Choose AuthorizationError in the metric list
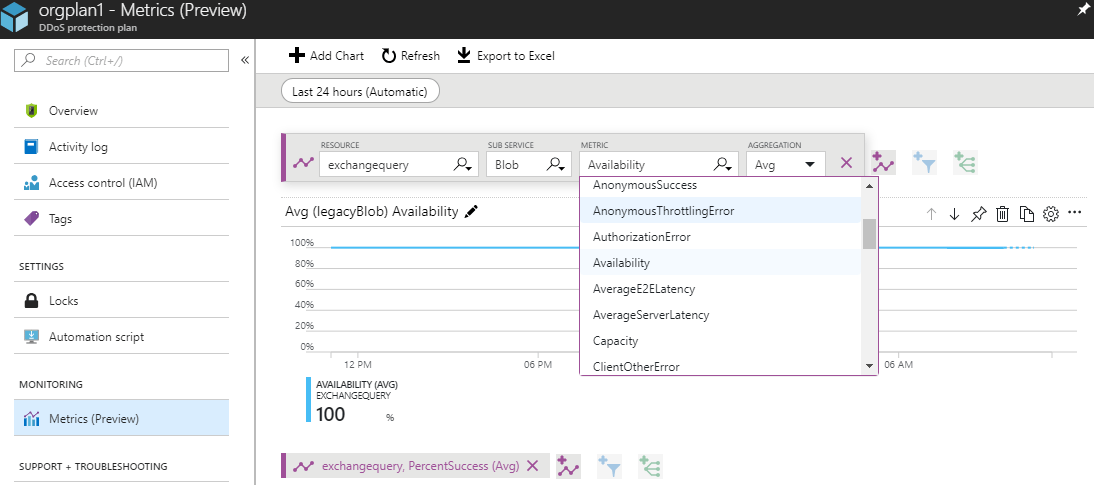The width and height of the screenshot is (1094, 485). coord(721,237)
